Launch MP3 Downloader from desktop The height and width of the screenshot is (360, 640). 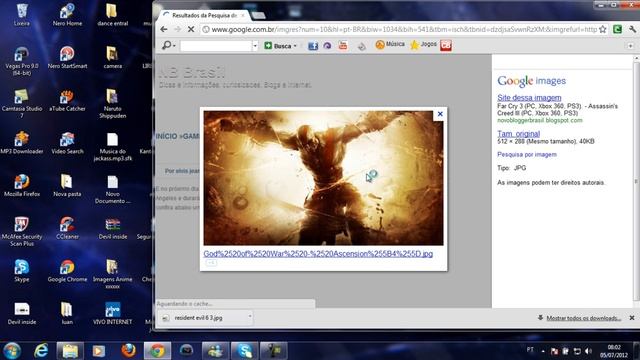[22, 143]
